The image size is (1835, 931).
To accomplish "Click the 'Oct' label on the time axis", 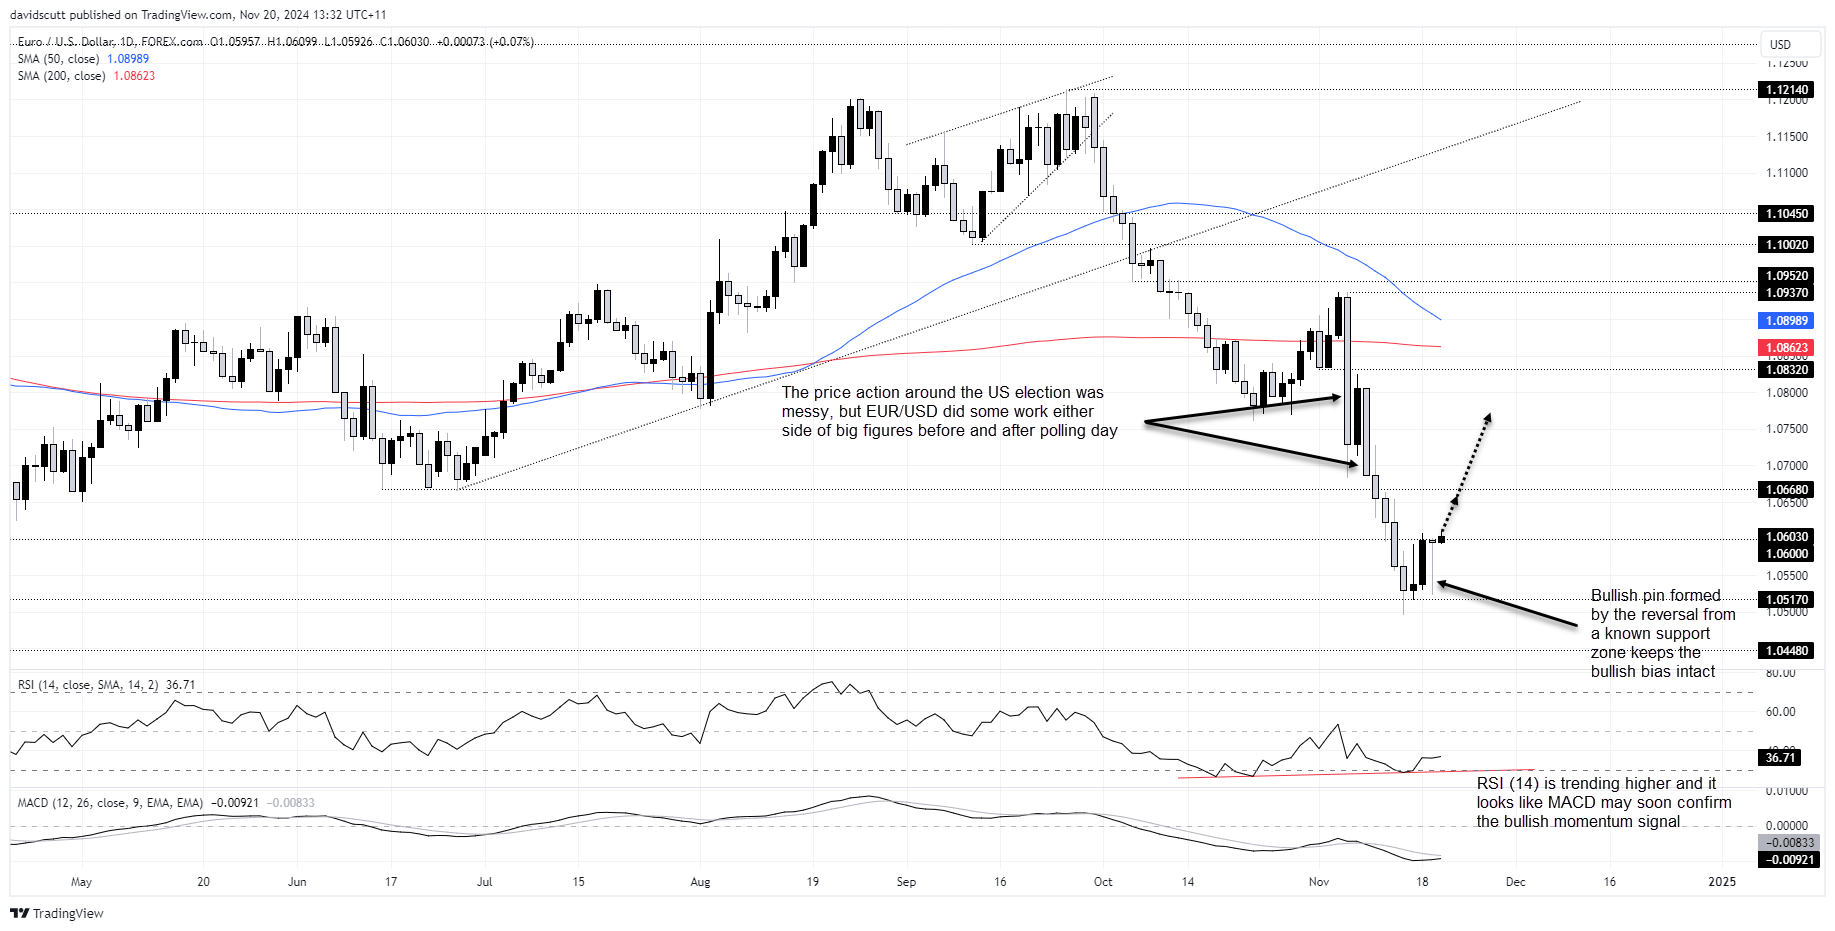I will 1103,882.
